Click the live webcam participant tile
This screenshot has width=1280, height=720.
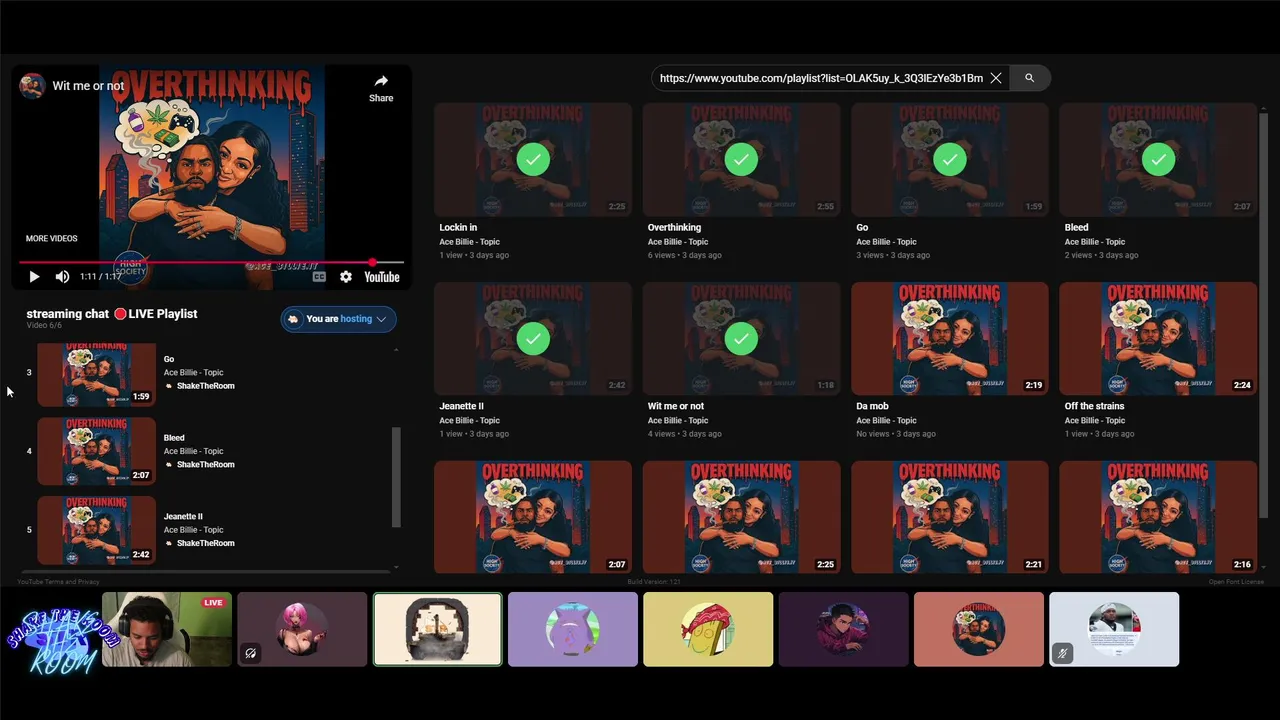click(x=167, y=629)
